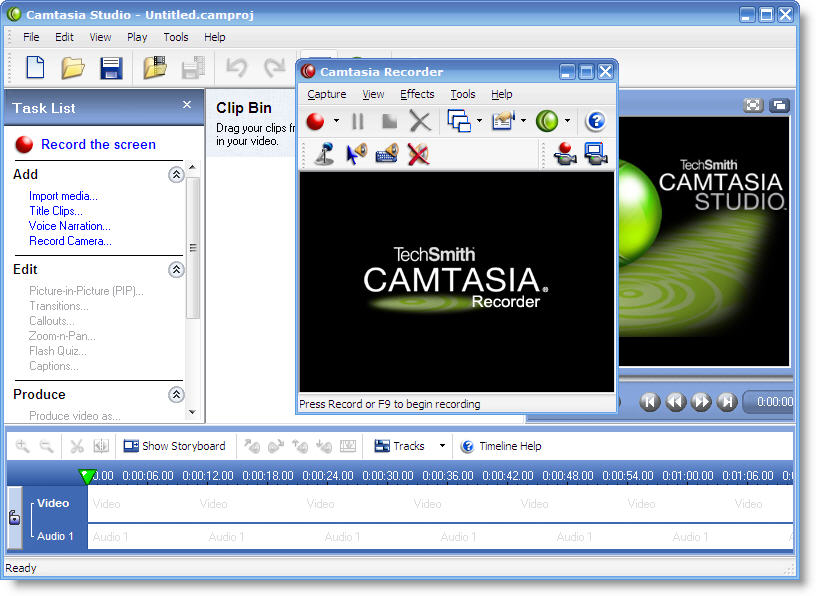Click the Timeline Help question icon
This screenshot has width=816, height=596.
[x=467, y=447]
